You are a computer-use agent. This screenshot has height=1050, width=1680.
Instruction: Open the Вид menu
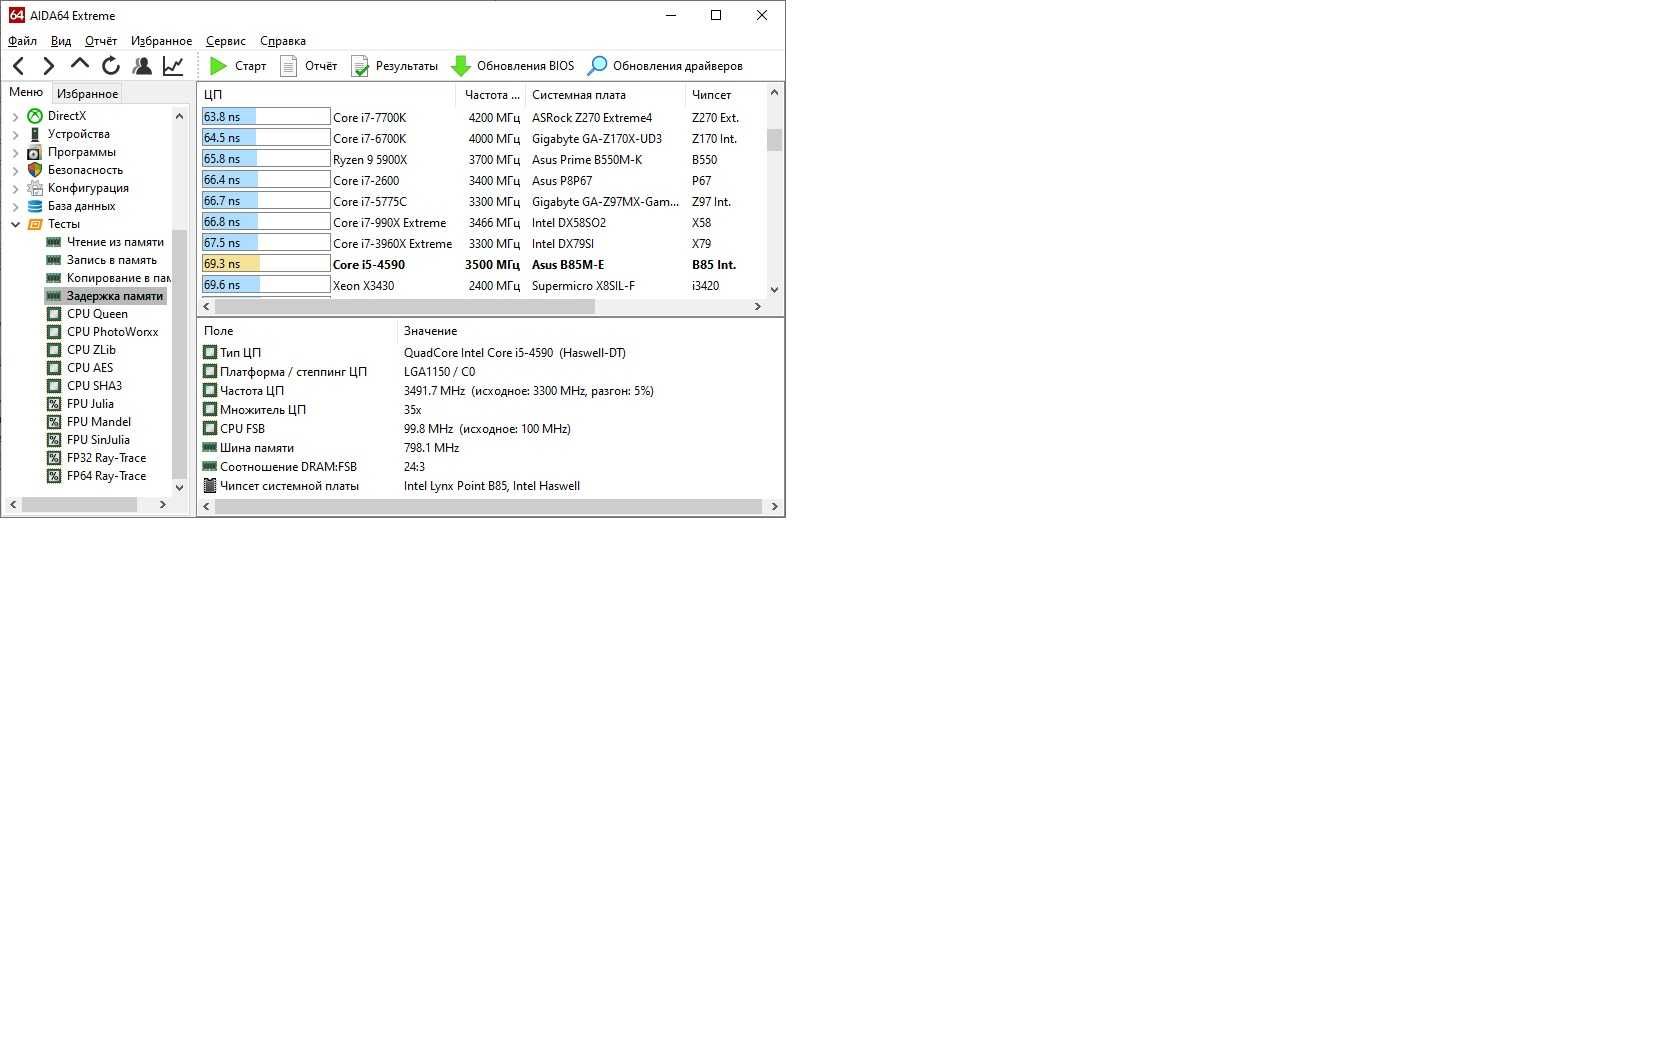(61, 41)
